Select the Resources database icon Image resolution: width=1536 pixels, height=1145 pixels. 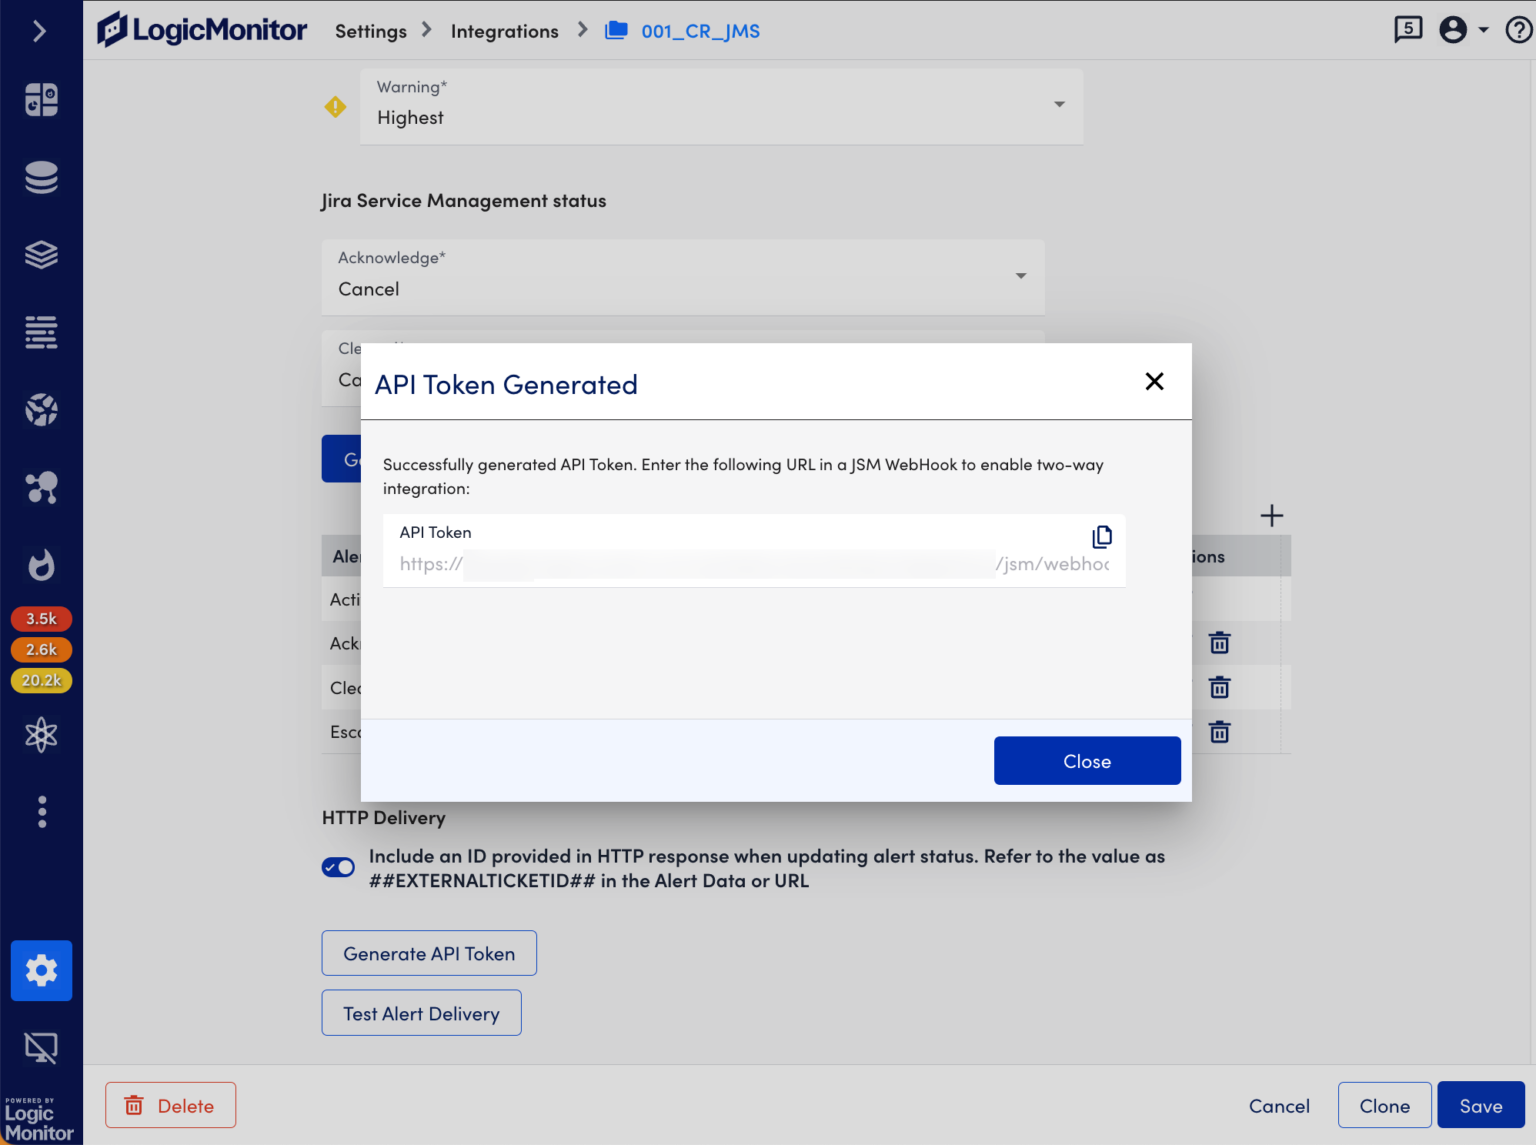(41, 177)
